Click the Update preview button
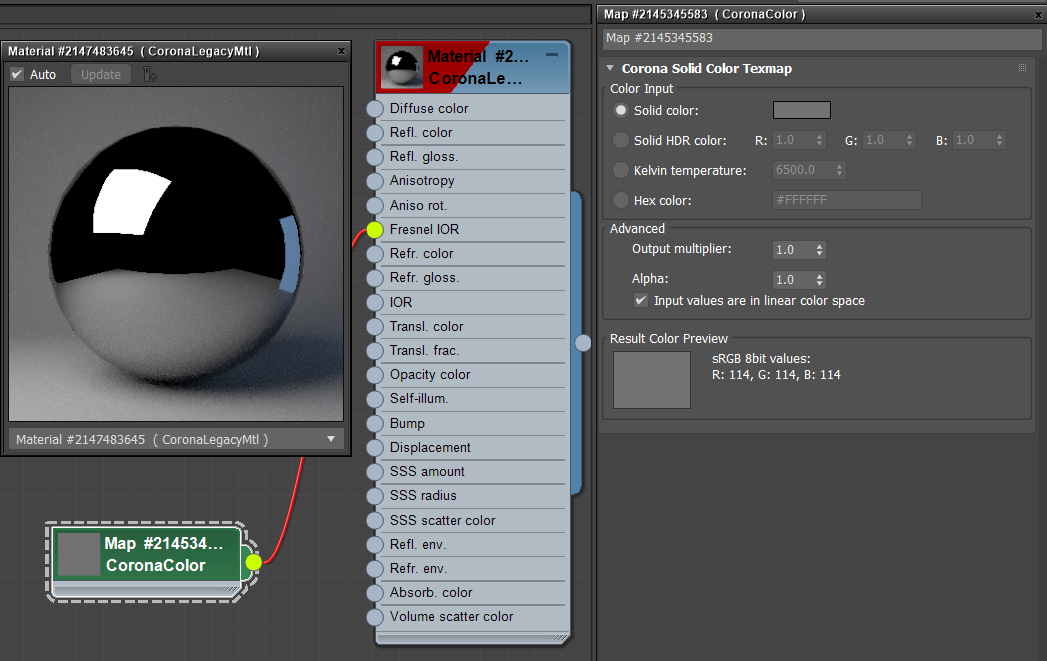1047x661 pixels. coord(101,74)
